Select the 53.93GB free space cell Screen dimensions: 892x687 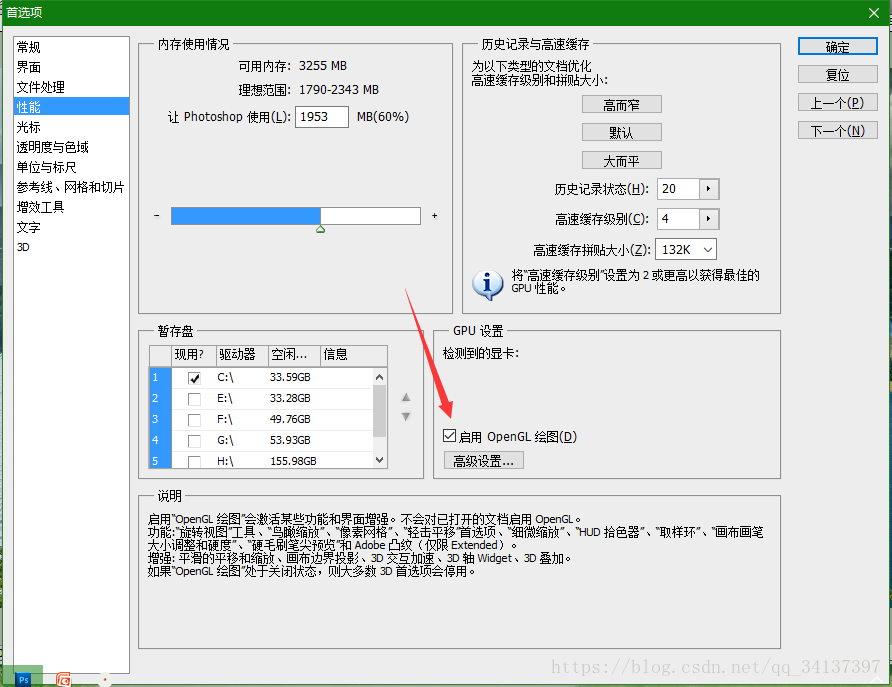coord(290,441)
